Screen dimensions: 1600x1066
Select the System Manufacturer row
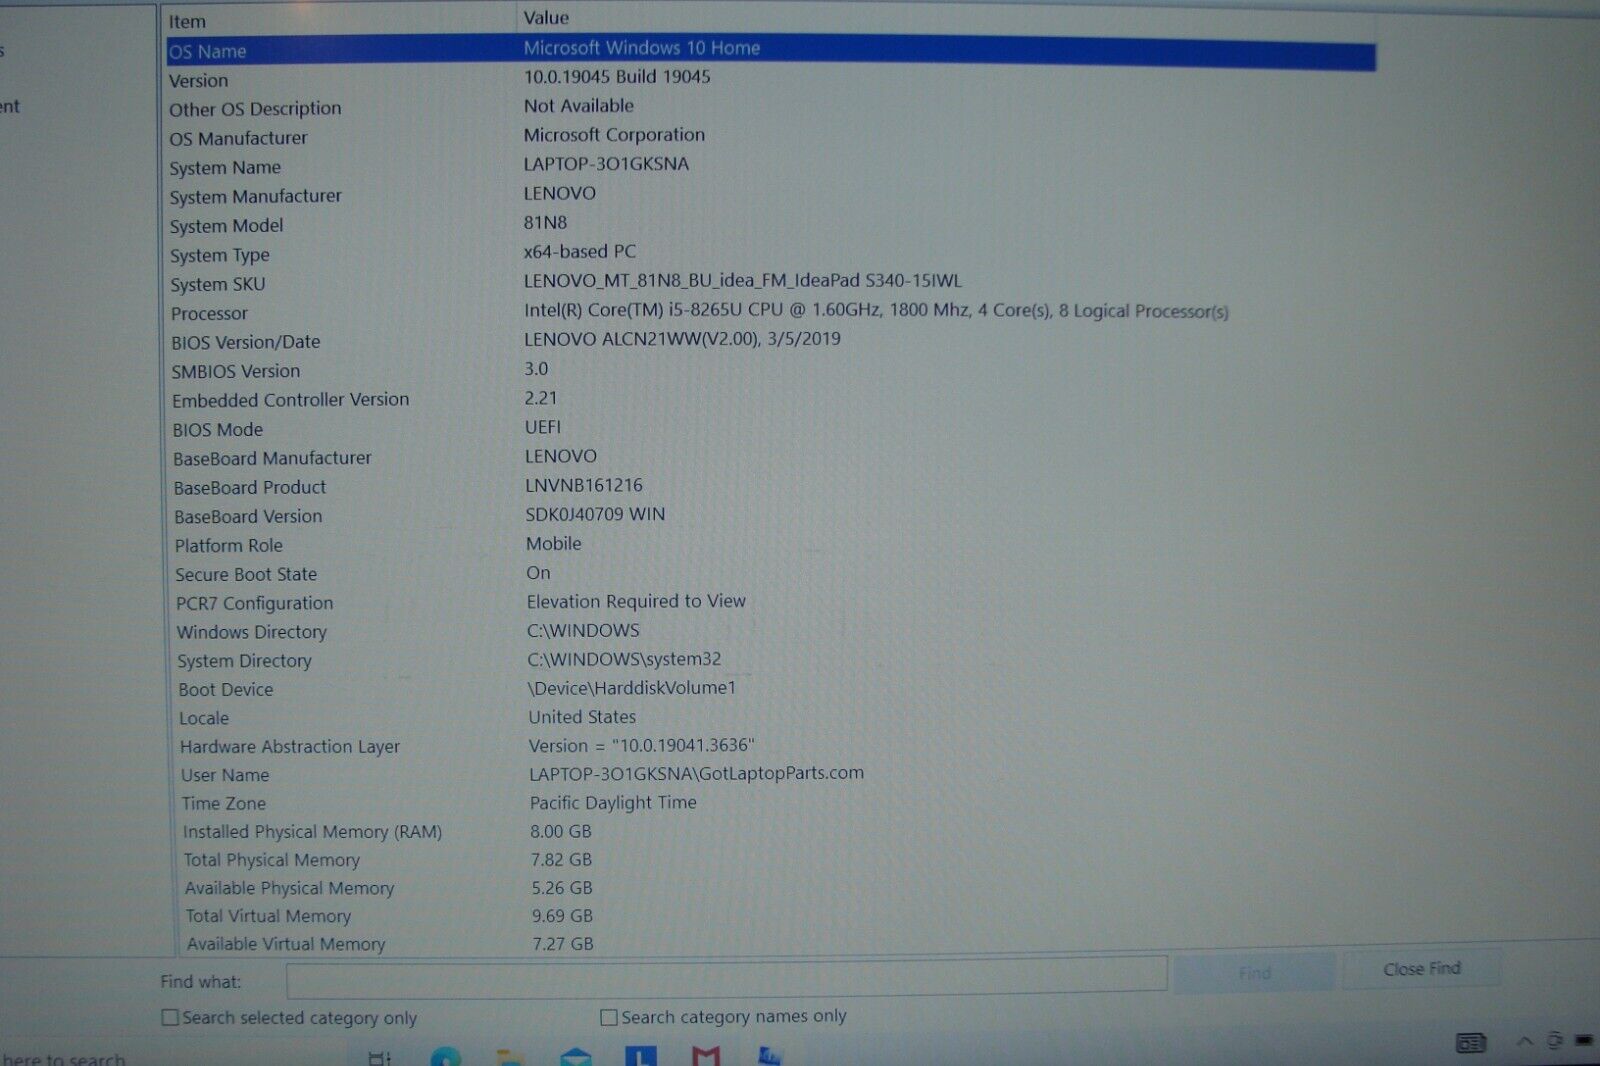click(x=771, y=196)
